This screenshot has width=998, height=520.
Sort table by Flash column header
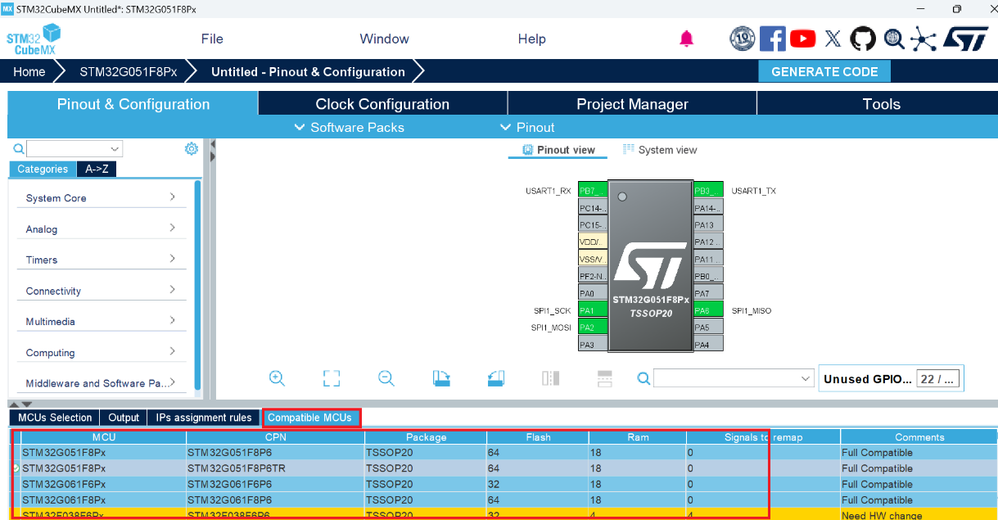pyautogui.click(x=538, y=437)
